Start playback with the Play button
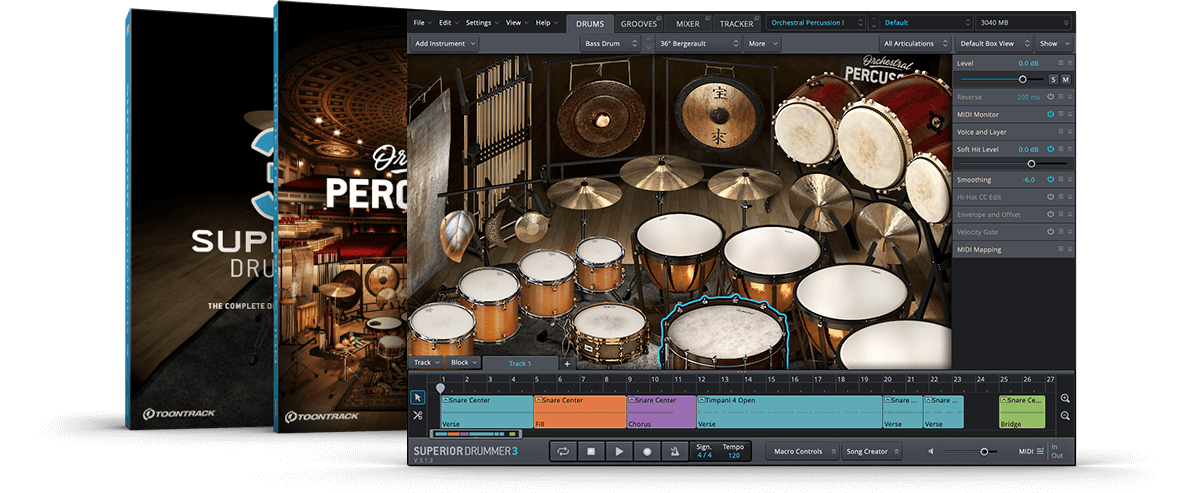 point(619,452)
